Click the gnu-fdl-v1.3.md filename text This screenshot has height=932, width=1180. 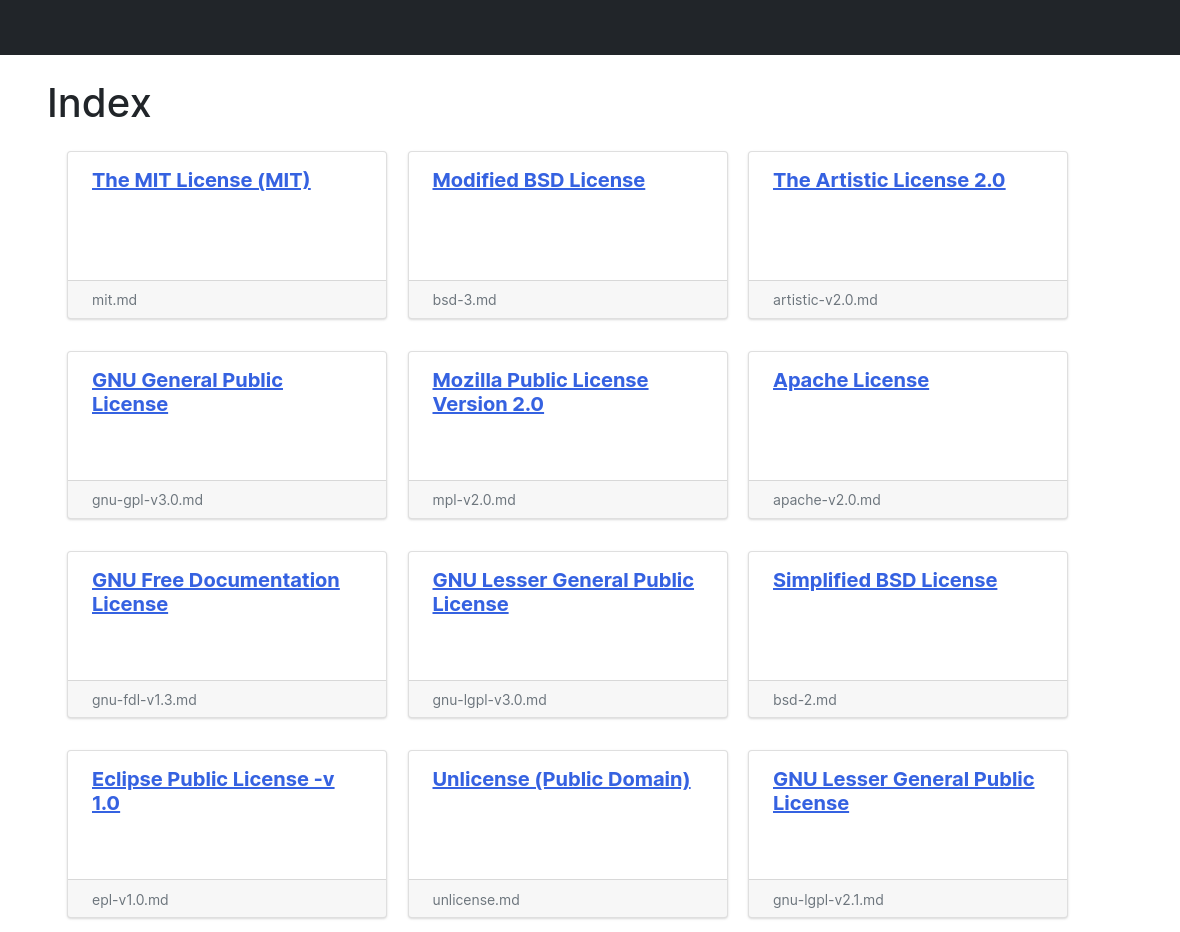(x=144, y=700)
